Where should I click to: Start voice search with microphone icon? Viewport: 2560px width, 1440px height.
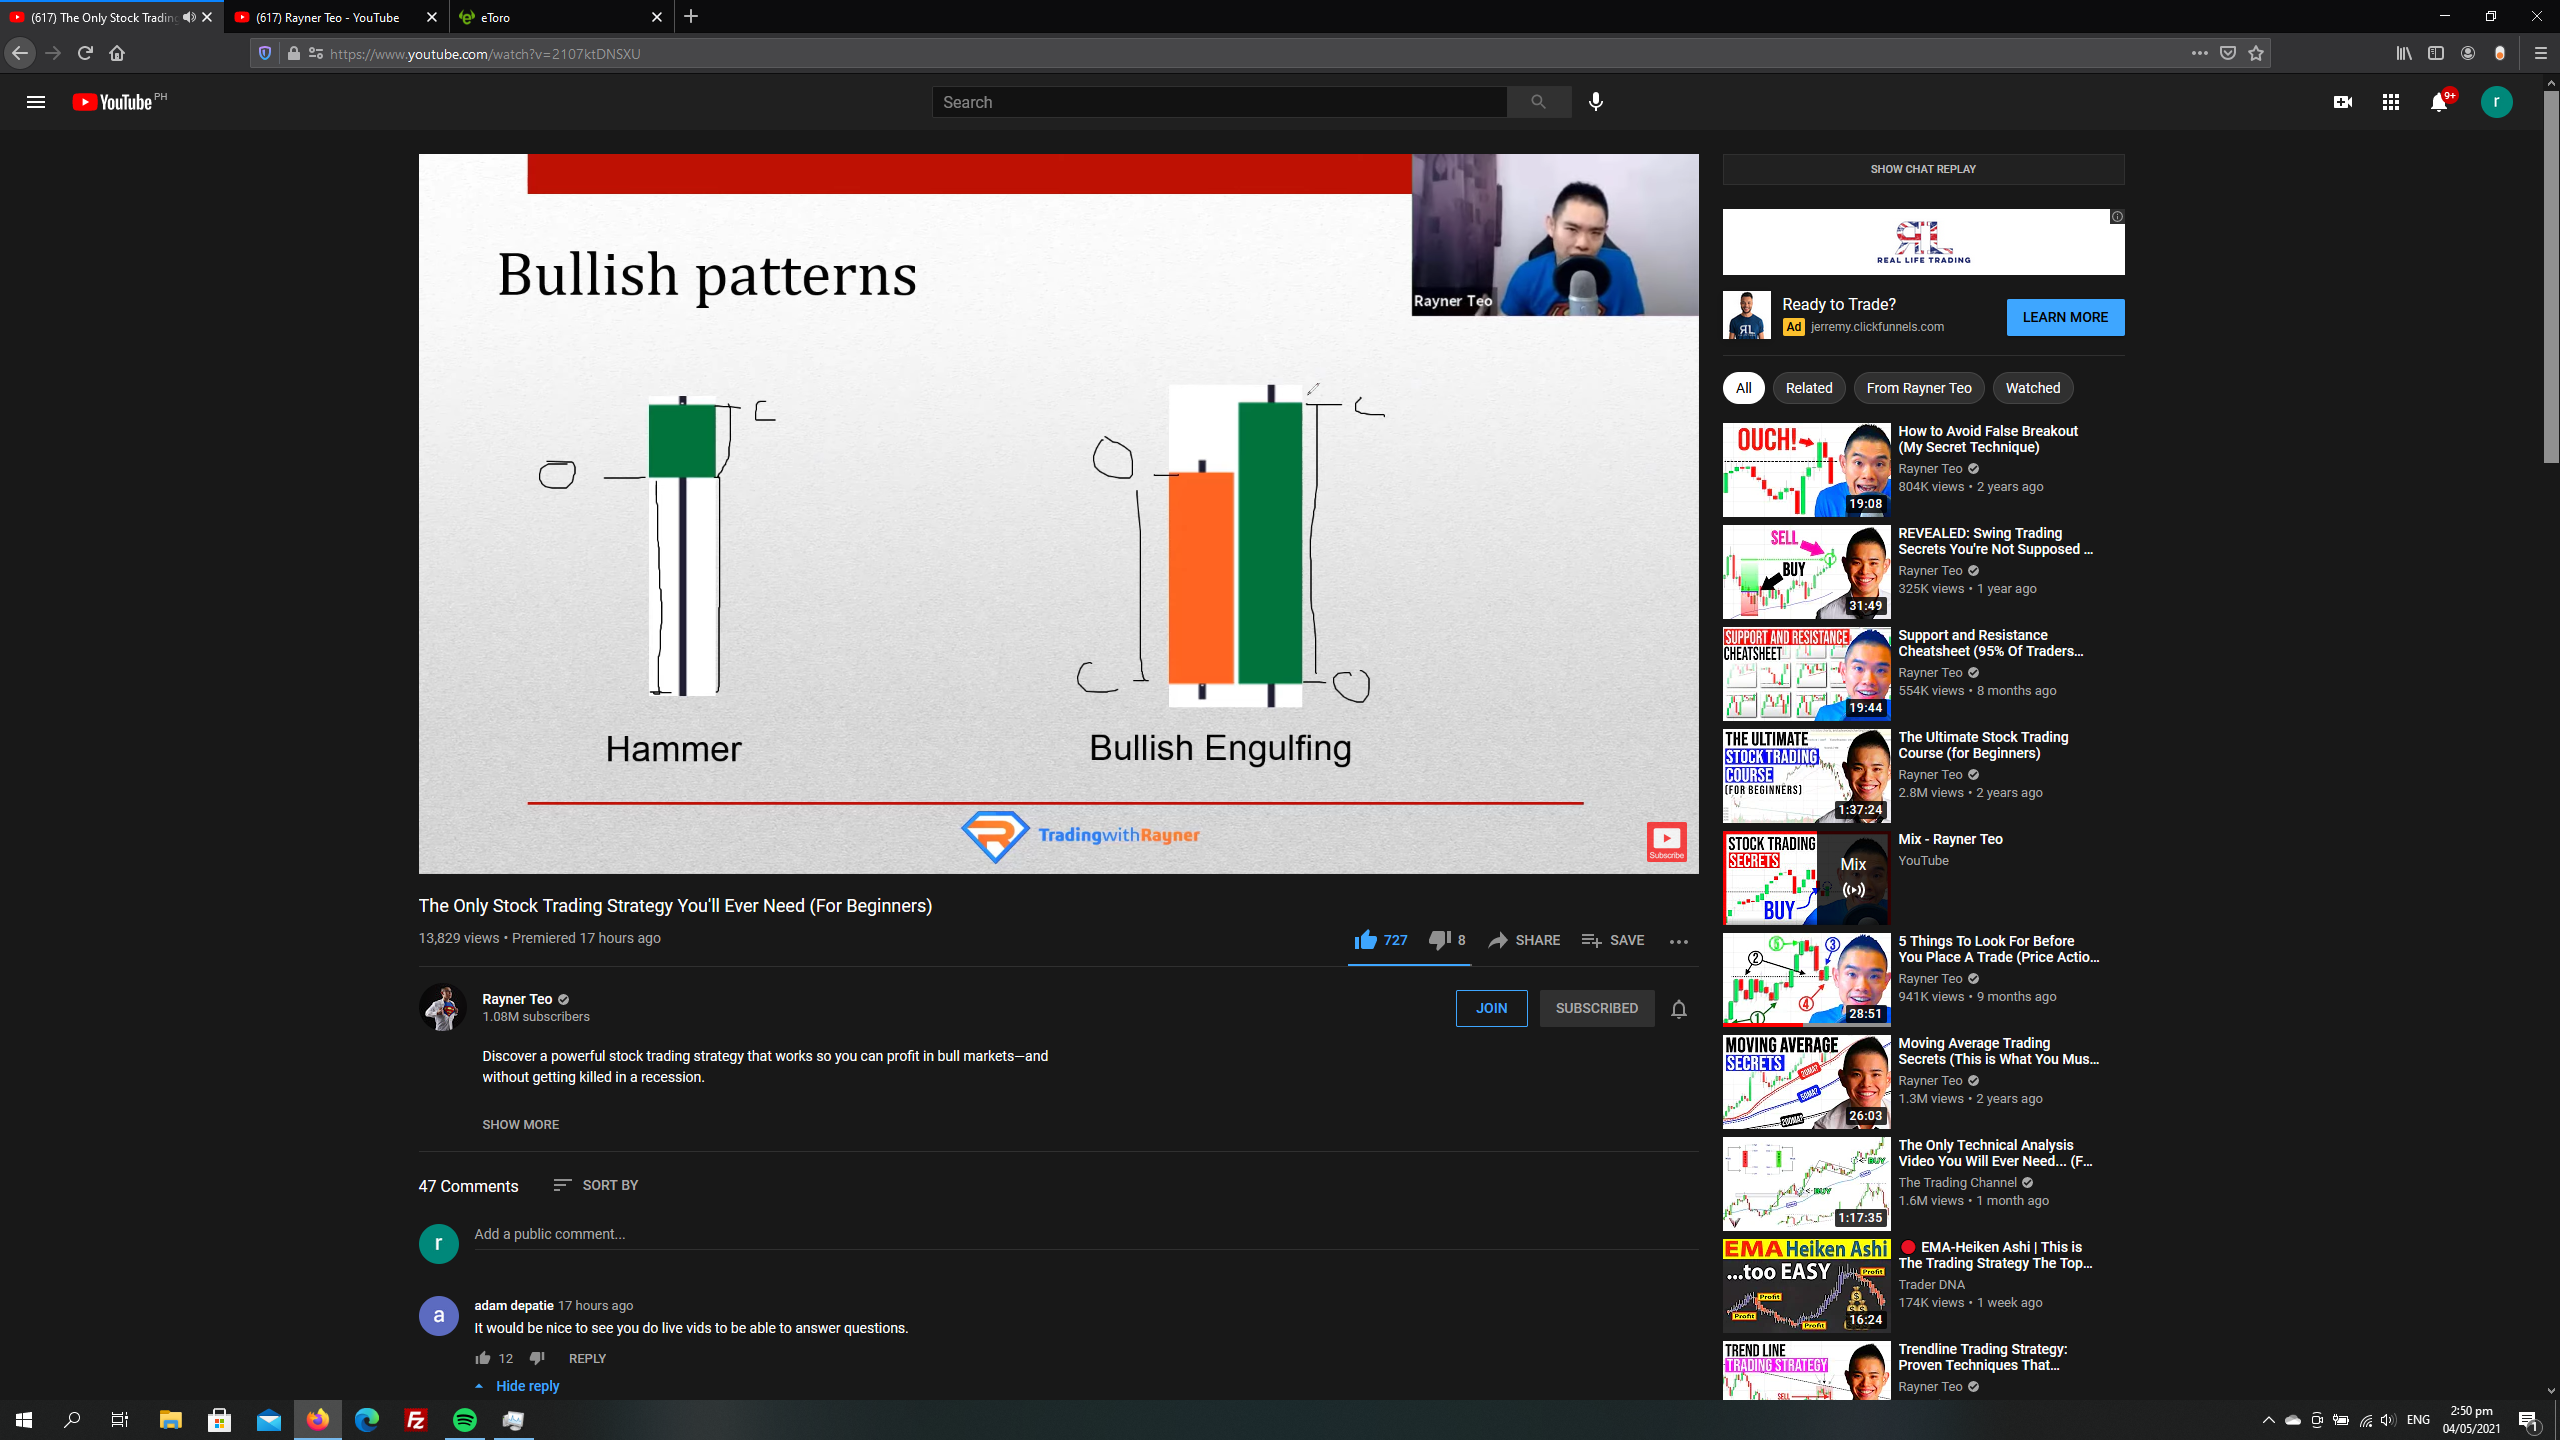(x=1596, y=102)
